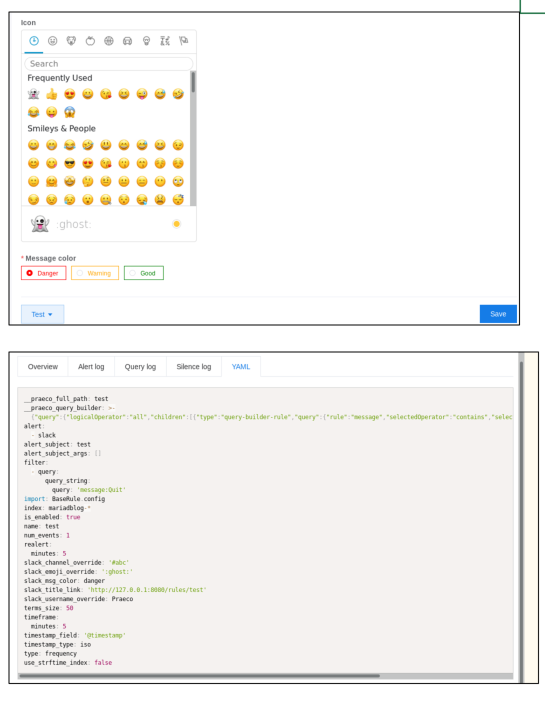
Task: Pick the zipper-mouth face emoji
Action: click(x=106, y=199)
